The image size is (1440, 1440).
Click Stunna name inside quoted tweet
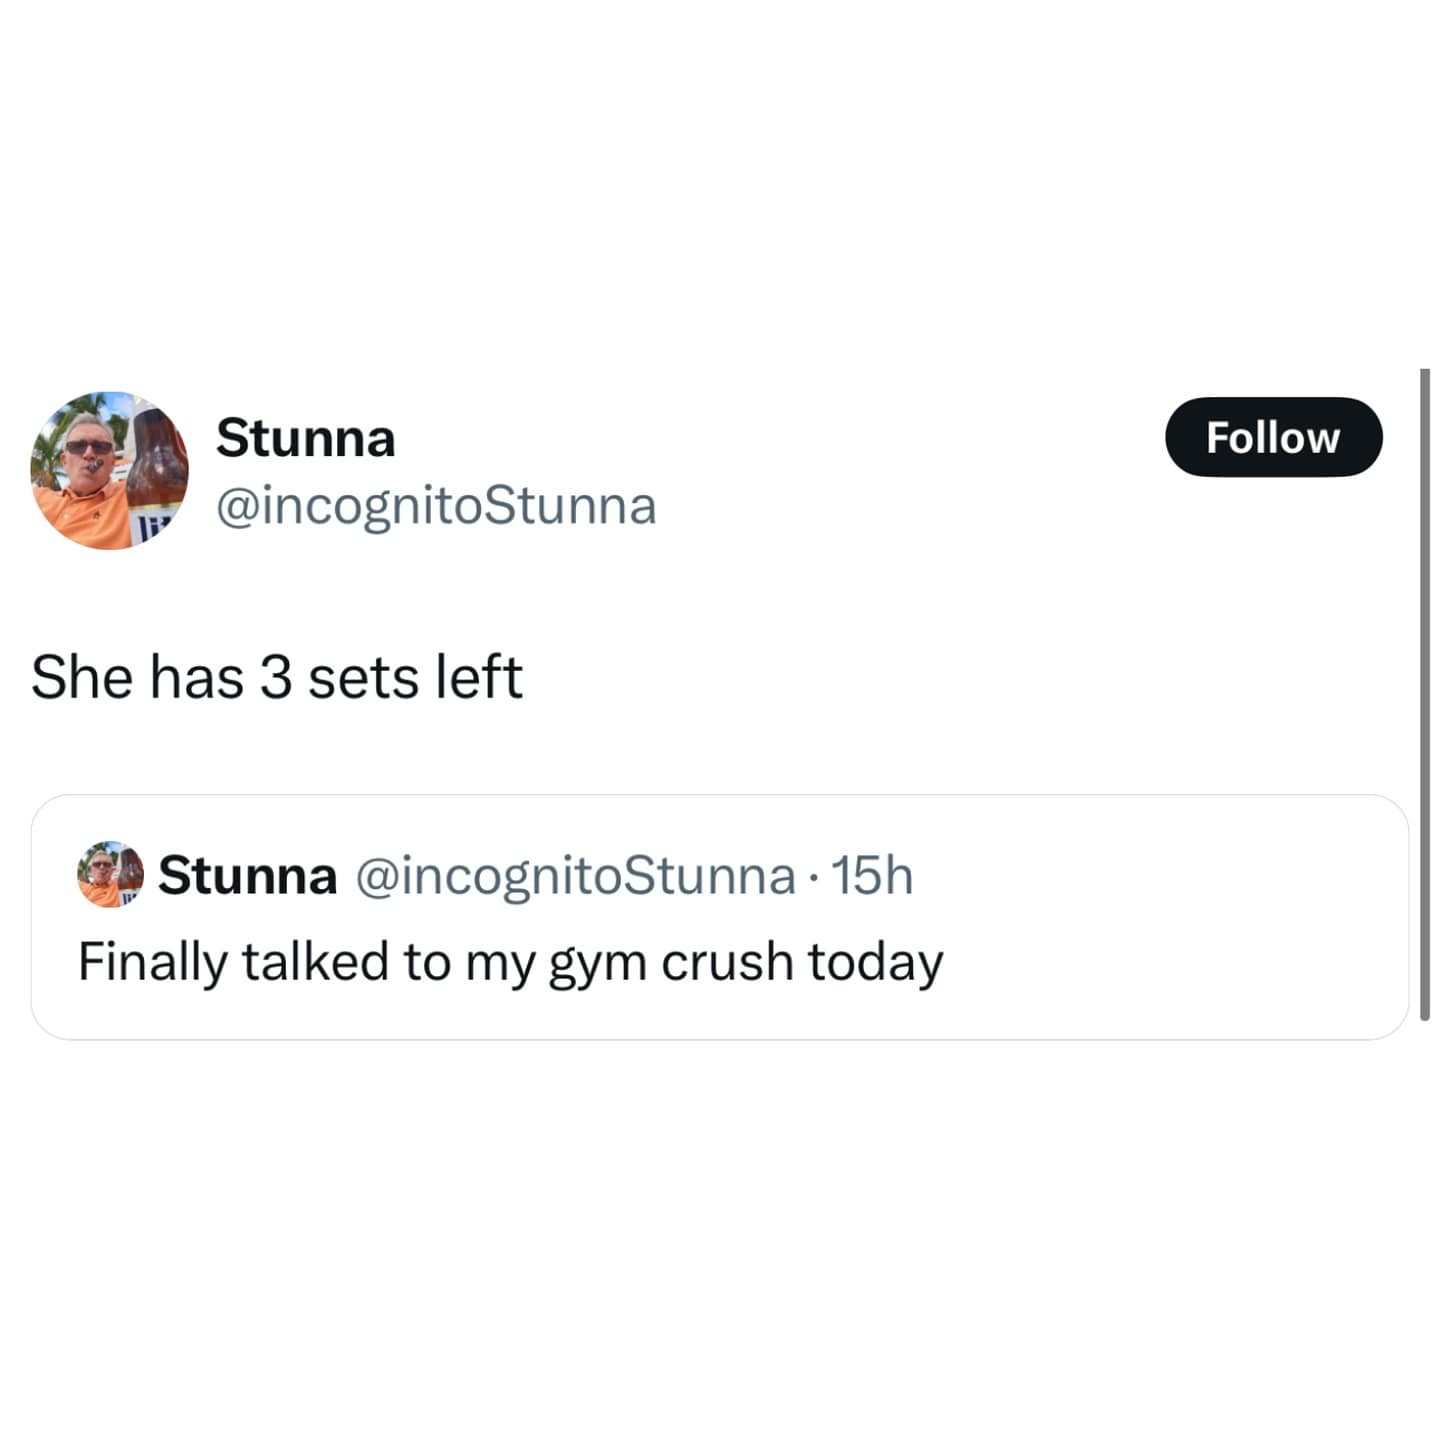(x=247, y=875)
